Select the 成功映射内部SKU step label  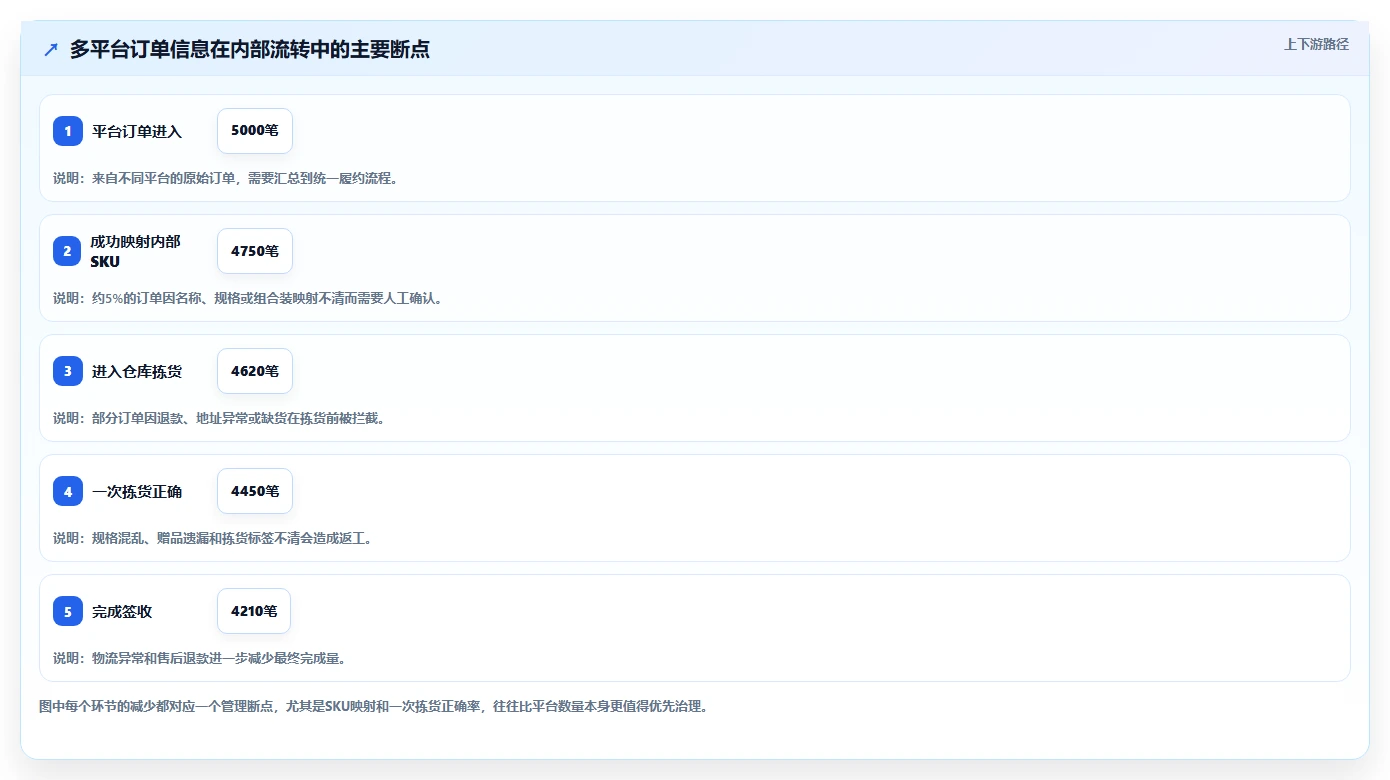point(136,251)
